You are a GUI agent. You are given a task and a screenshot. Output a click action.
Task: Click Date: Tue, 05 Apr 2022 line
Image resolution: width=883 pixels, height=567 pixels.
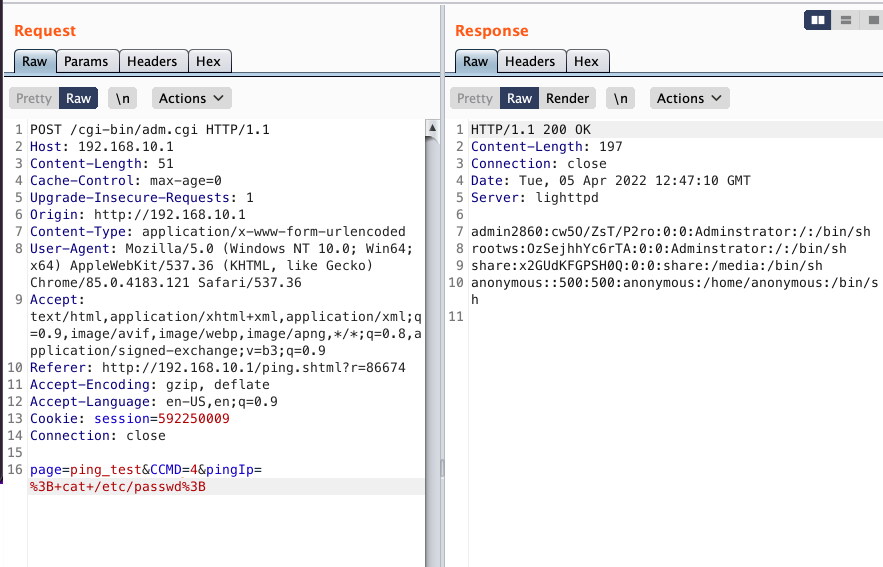[x=611, y=181]
